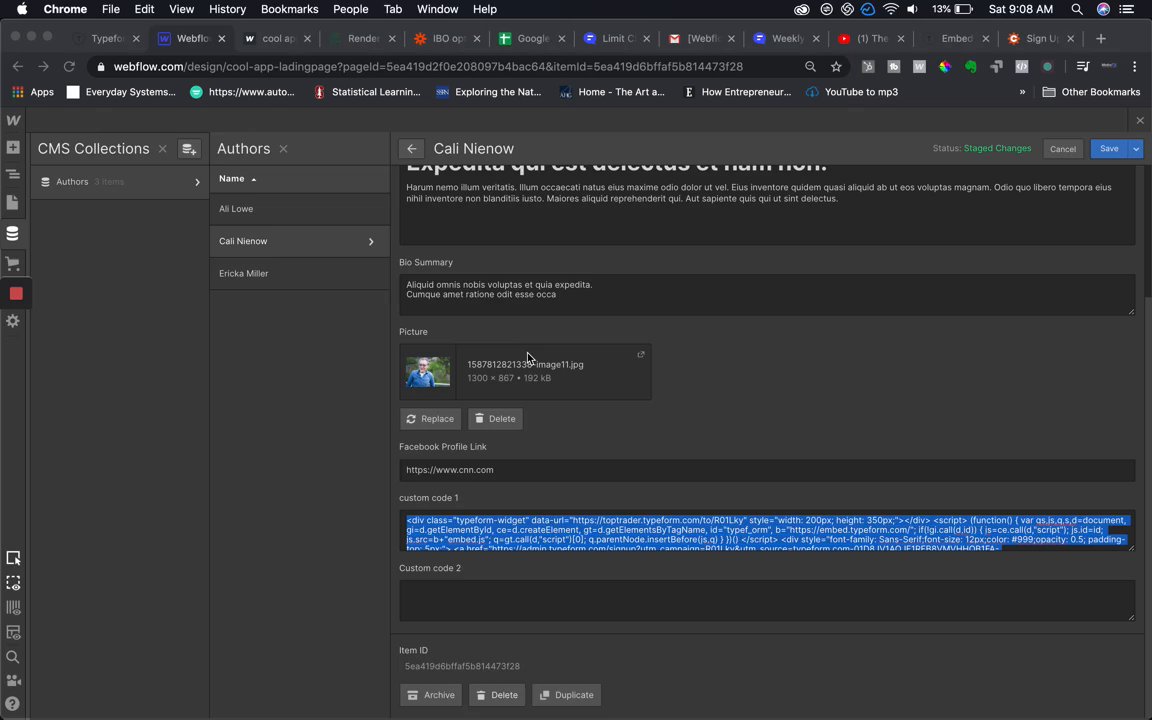Viewport: 1152px width, 720px height.
Task: Switch to the Typeform tab
Action: 107,38
